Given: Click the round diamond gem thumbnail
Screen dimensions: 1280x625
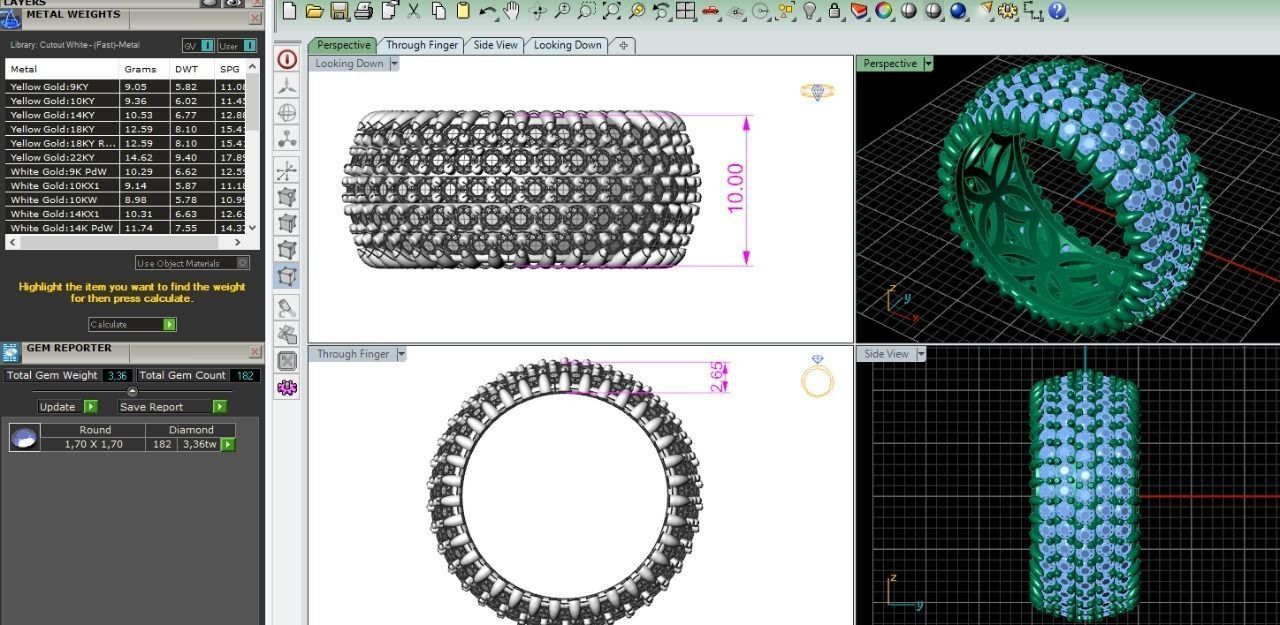Looking at the screenshot, I should pyautogui.click(x=25, y=437).
